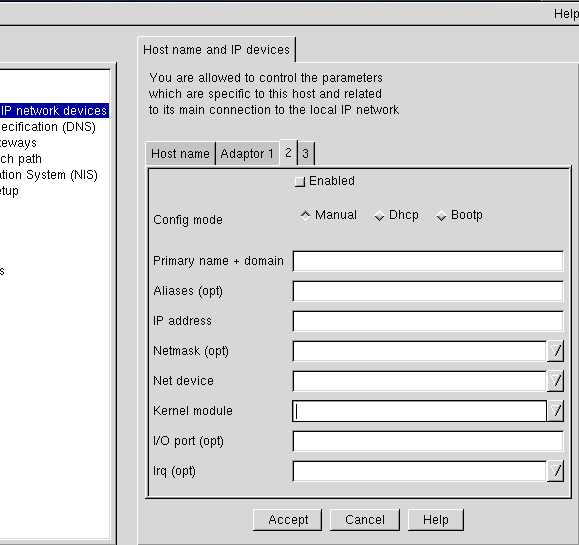Image resolution: width=579 pixels, height=545 pixels.
Task: Focus the Aliases (opt) field
Action: click(428, 291)
